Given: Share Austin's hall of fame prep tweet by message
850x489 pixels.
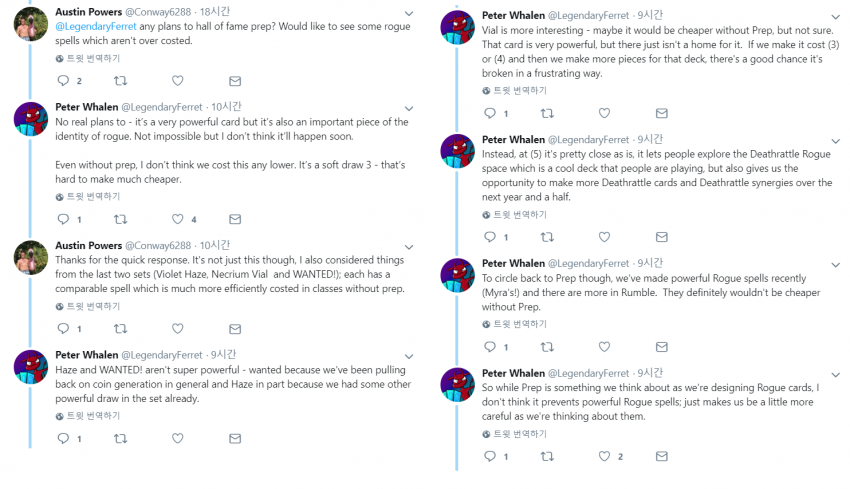Looking at the screenshot, I should pos(235,81).
